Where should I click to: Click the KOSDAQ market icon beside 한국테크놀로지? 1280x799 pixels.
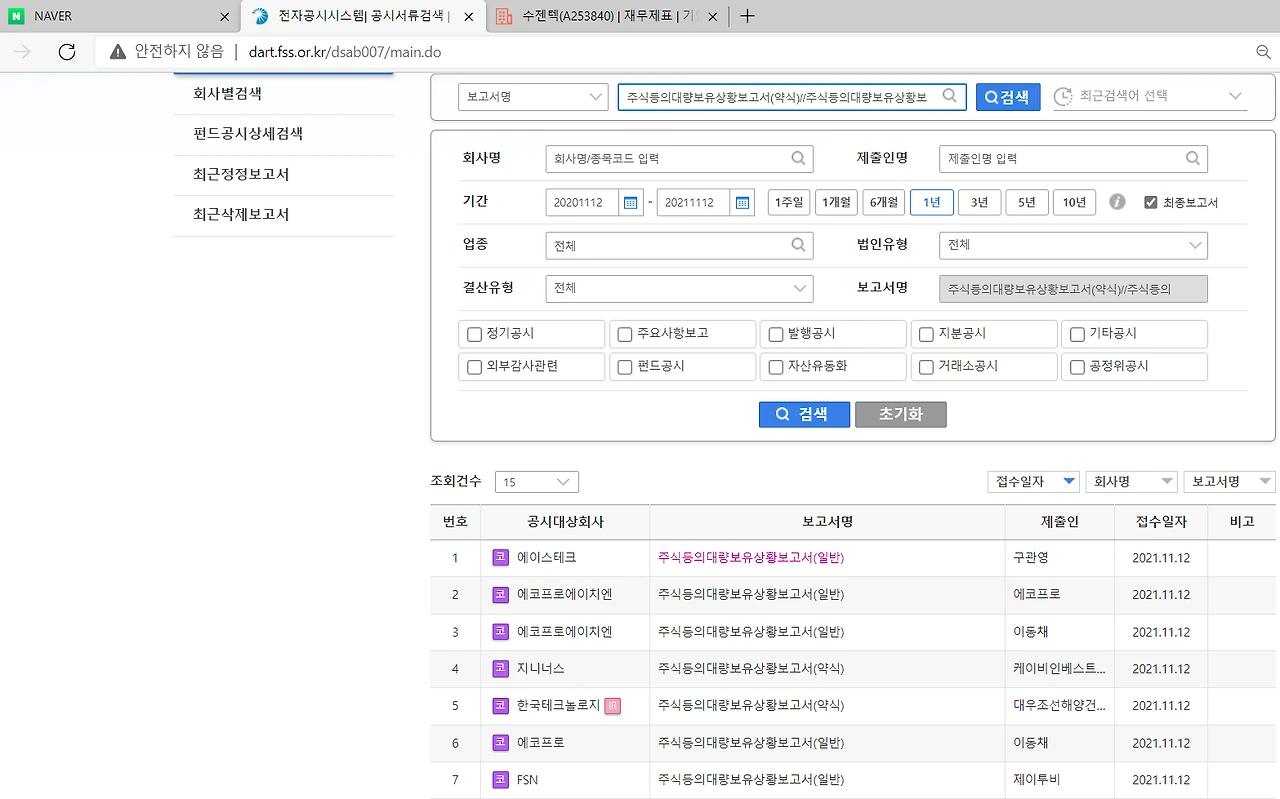(501, 705)
